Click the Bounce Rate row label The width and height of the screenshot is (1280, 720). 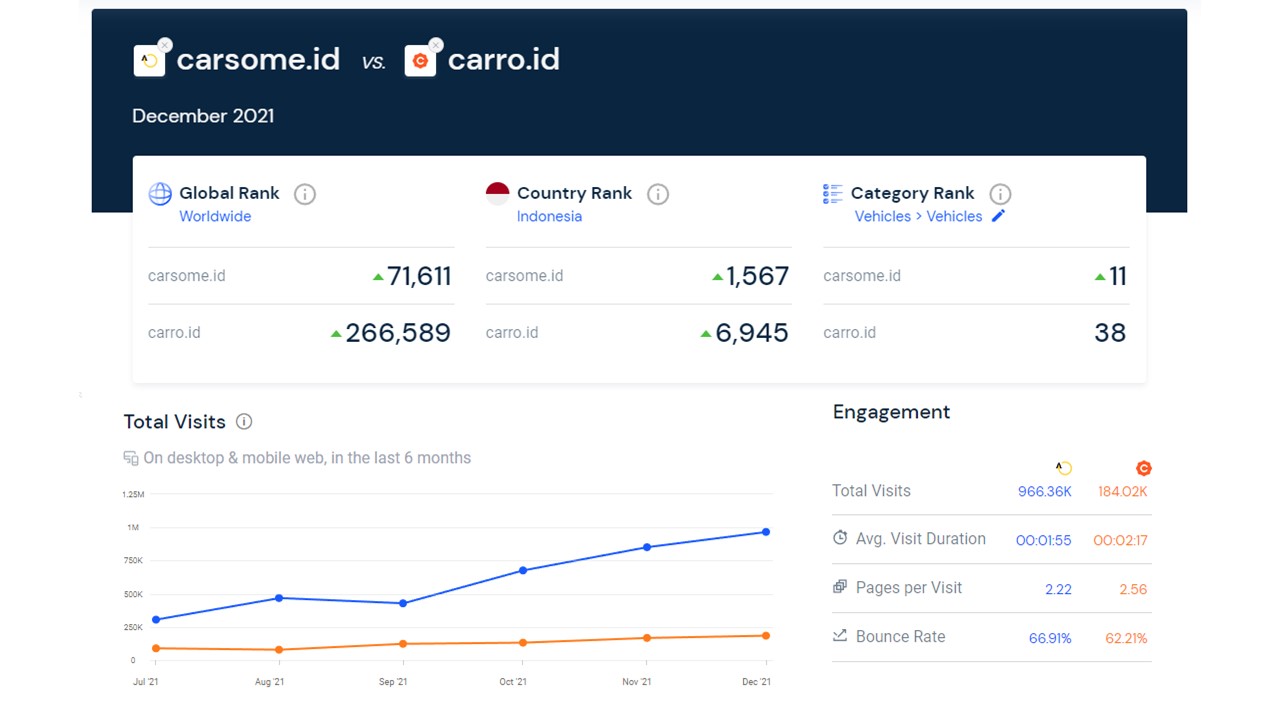coord(900,636)
